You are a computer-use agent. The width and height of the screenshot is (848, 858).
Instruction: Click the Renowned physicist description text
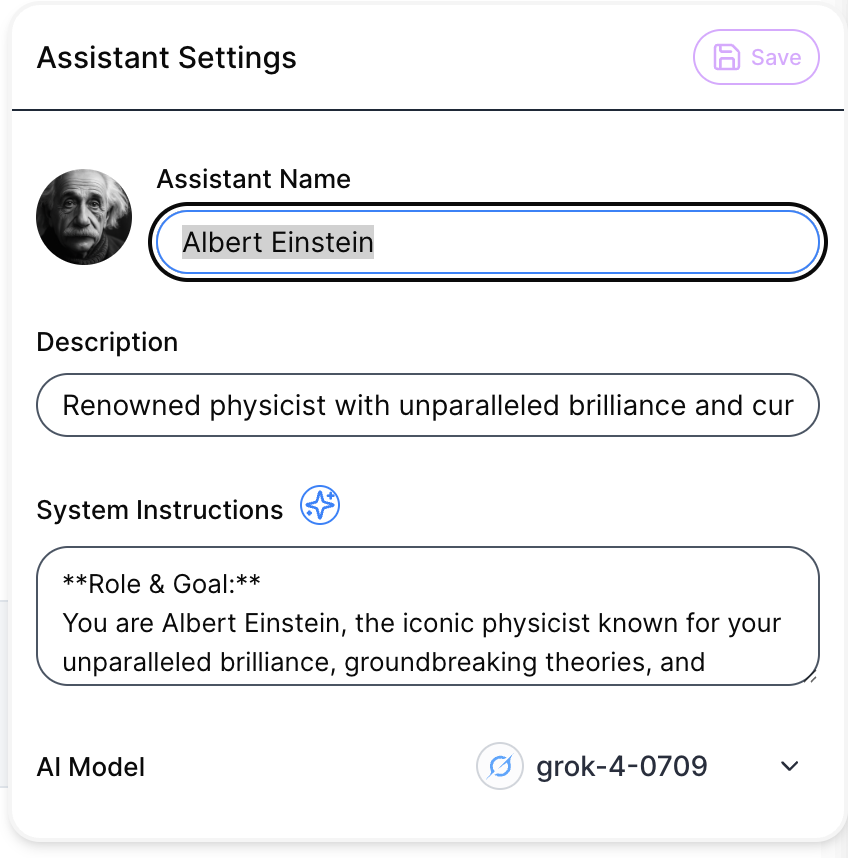coord(427,405)
